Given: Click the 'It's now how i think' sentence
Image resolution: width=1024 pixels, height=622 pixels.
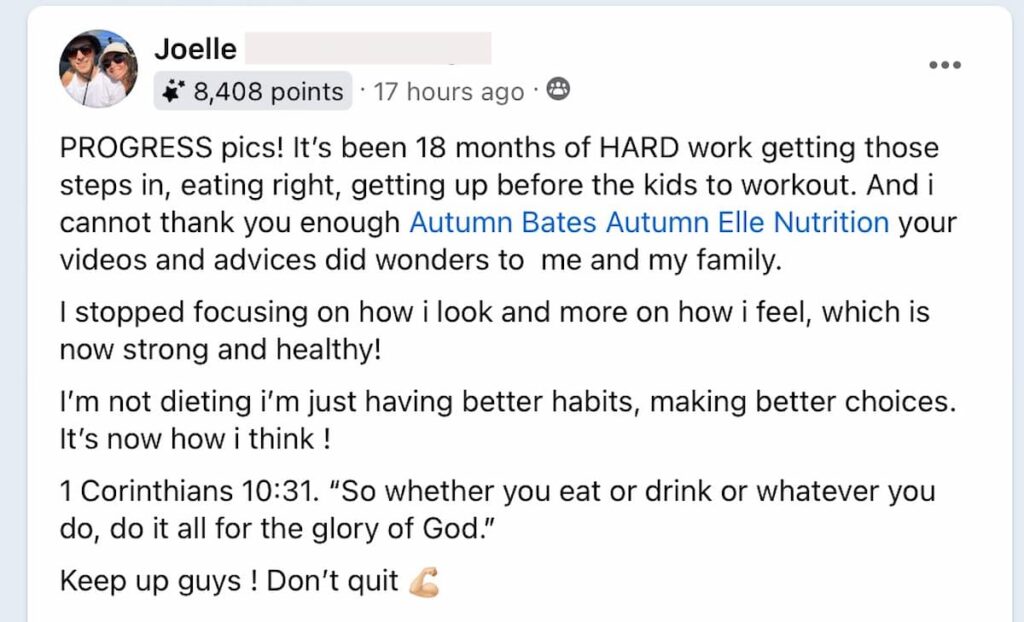Looking at the screenshot, I should coord(196,438).
